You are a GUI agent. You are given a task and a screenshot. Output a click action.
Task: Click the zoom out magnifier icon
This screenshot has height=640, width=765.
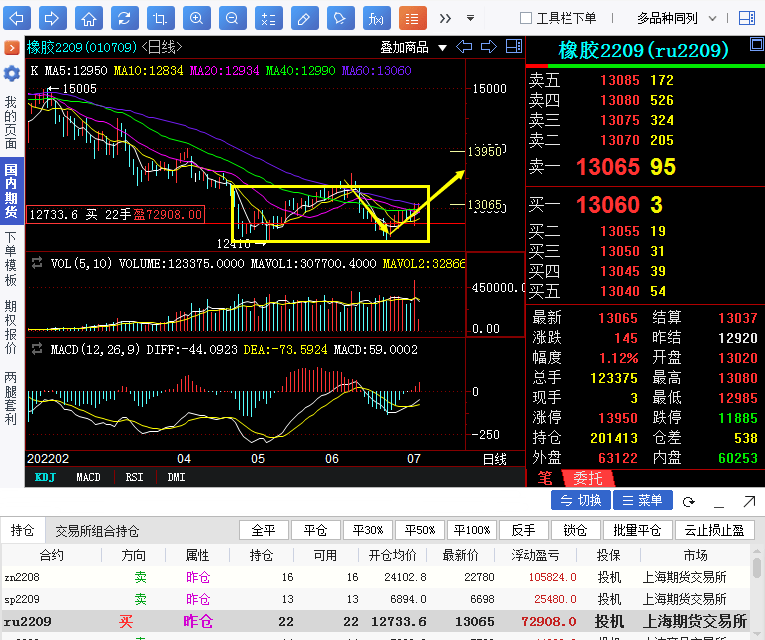click(x=232, y=18)
